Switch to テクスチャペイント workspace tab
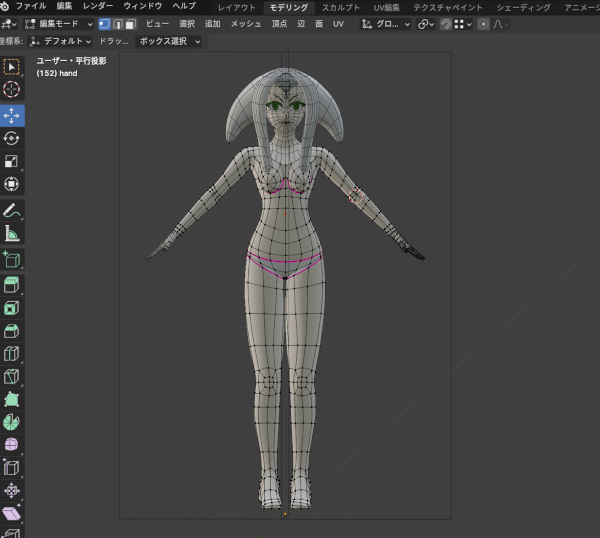600x538 pixels. click(448, 7)
